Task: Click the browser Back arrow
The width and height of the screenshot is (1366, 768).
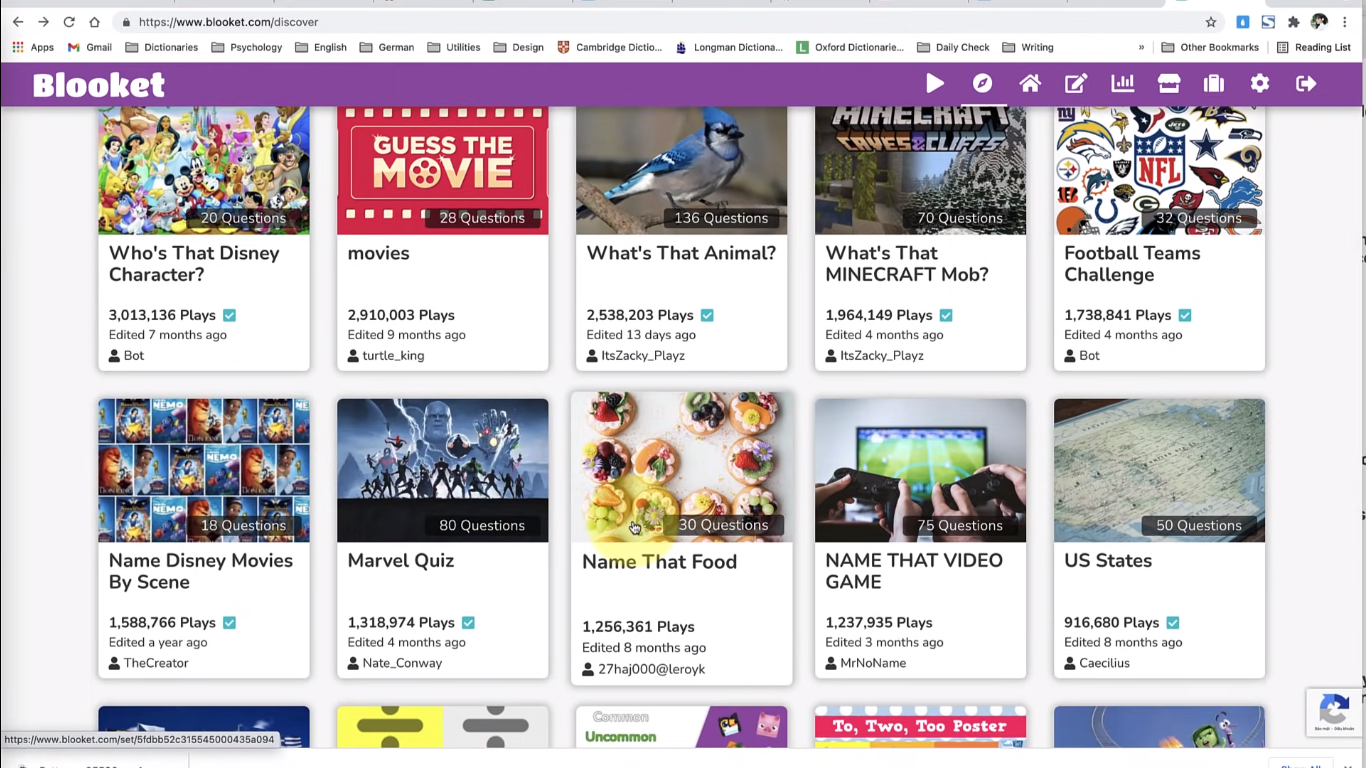Action: [18, 22]
